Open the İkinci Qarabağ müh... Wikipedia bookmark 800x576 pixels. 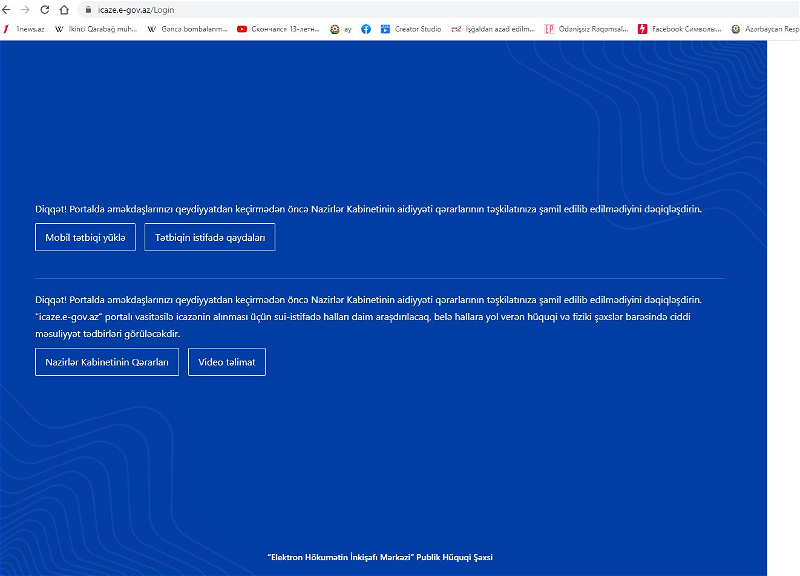(x=96, y=29)
